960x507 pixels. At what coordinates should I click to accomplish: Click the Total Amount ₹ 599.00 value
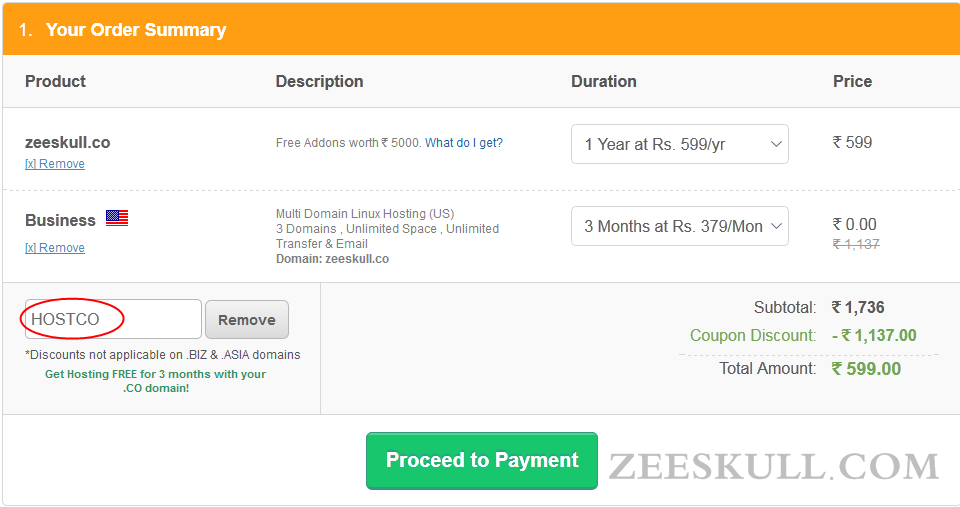click(866, 369)
